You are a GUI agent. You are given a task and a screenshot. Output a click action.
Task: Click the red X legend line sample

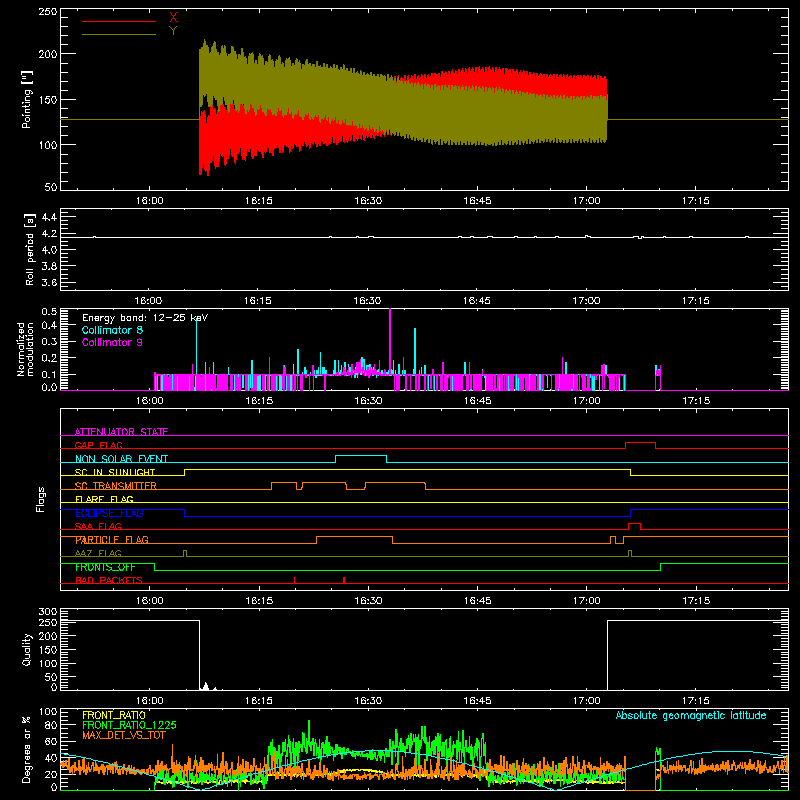point(119,21)
